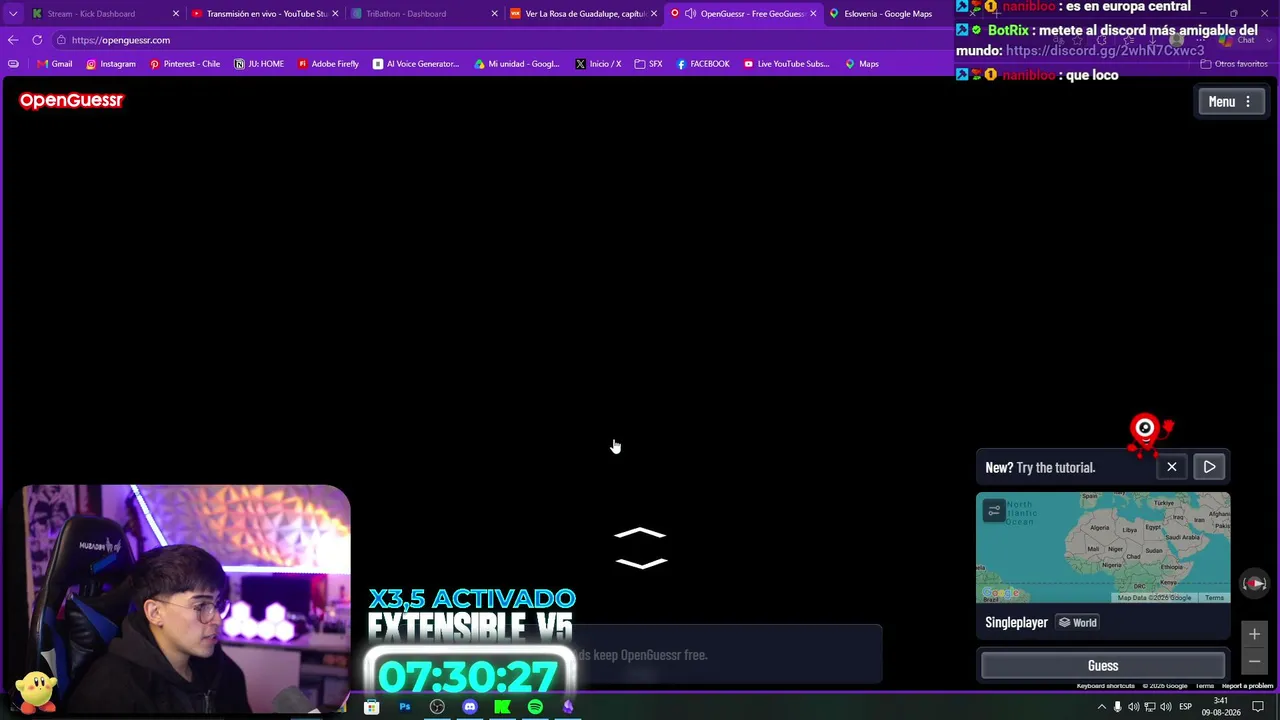Open the Microsoft Store taskbar icon

(371, 707)
